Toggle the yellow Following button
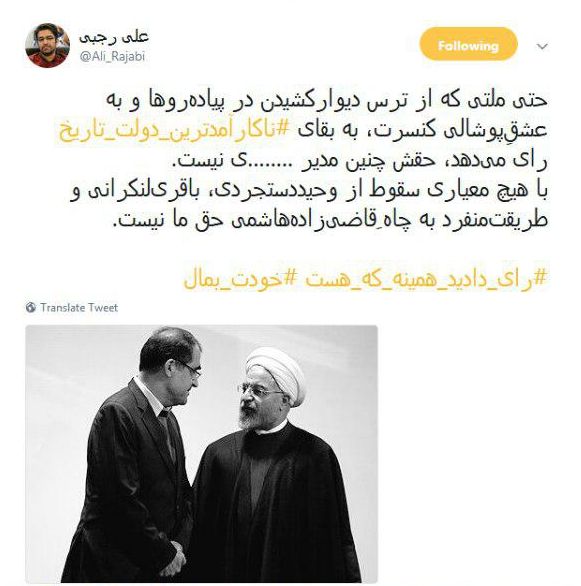 pyautogui.click(x=469, y=44)
